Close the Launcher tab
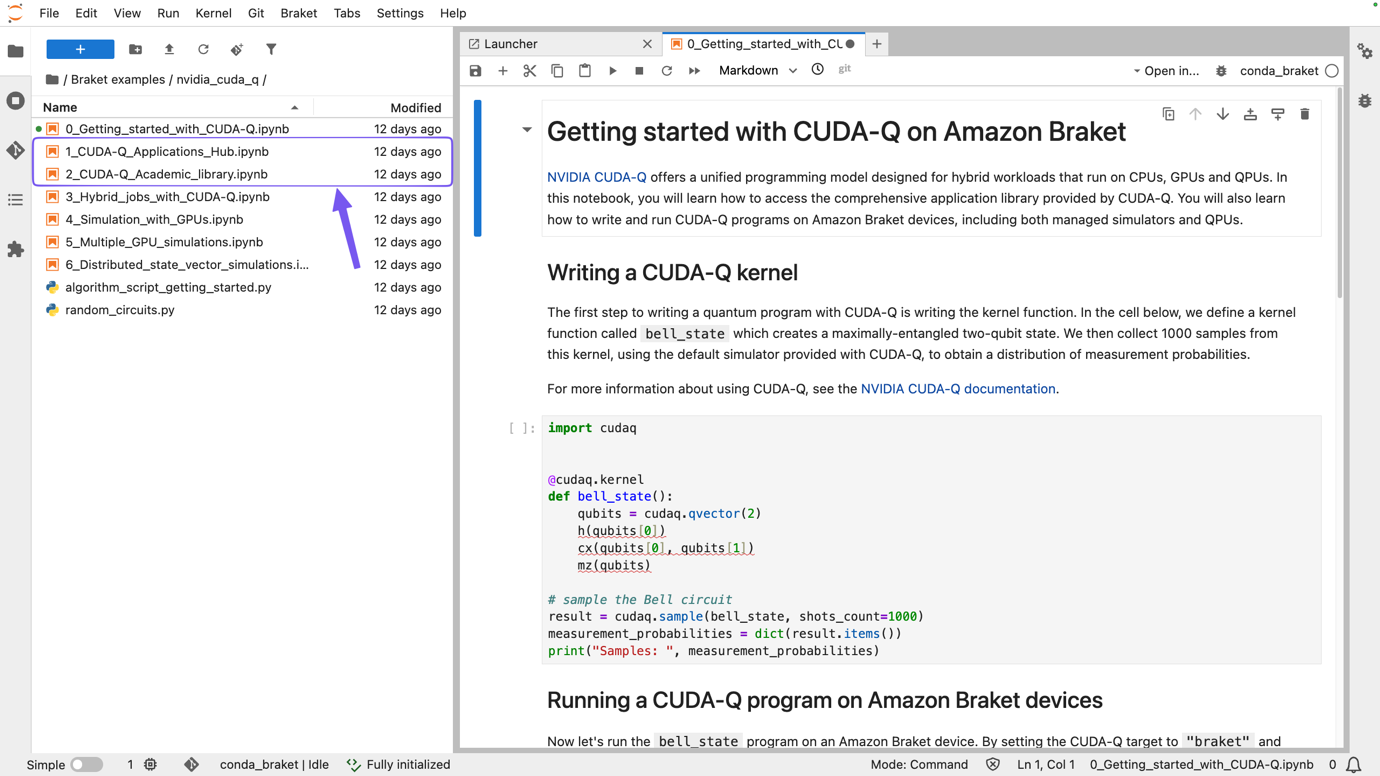The image size is (1380, 776). click(x=647, y=44)
